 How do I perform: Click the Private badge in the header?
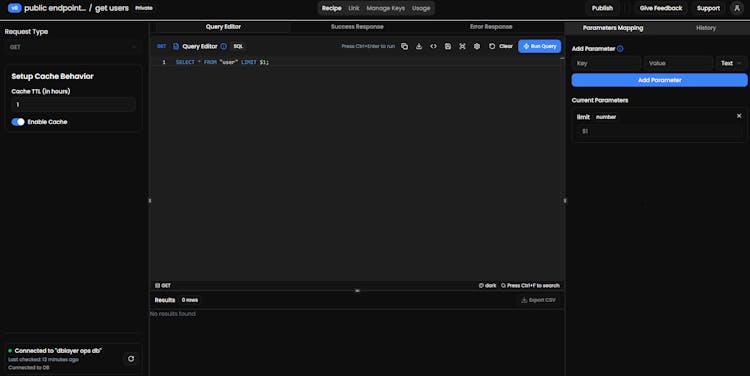(x=143, y=8)
